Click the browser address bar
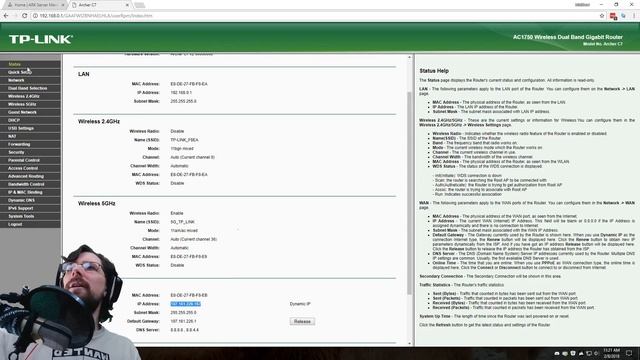 click(x=314, y=16)
